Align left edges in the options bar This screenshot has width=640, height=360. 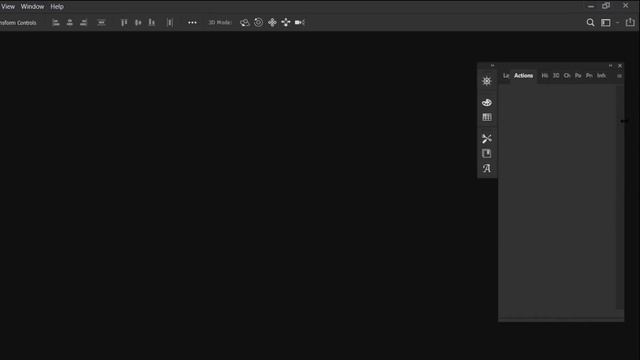(56, 22)
